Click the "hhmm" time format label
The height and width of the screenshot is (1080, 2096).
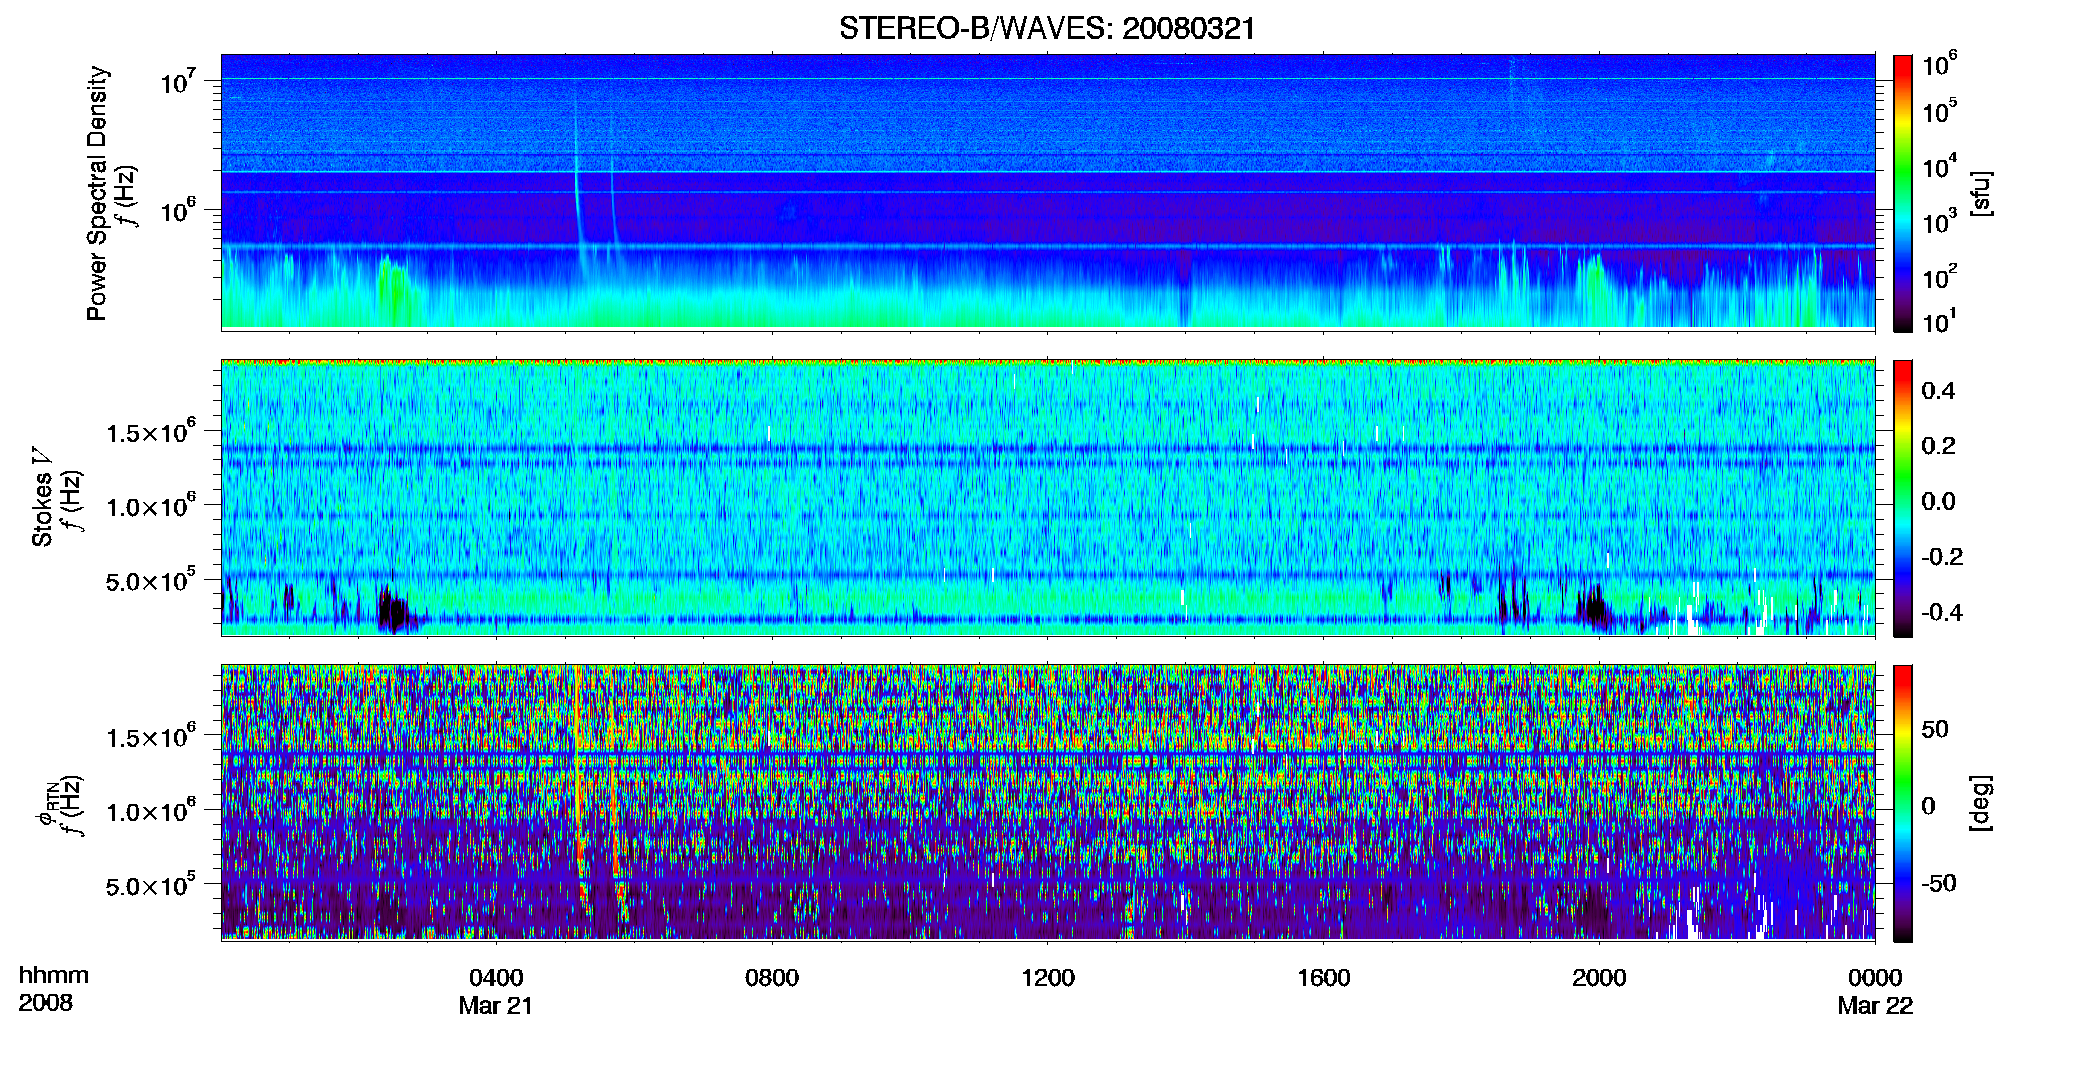pyautogui.click(x=54, y=976)
